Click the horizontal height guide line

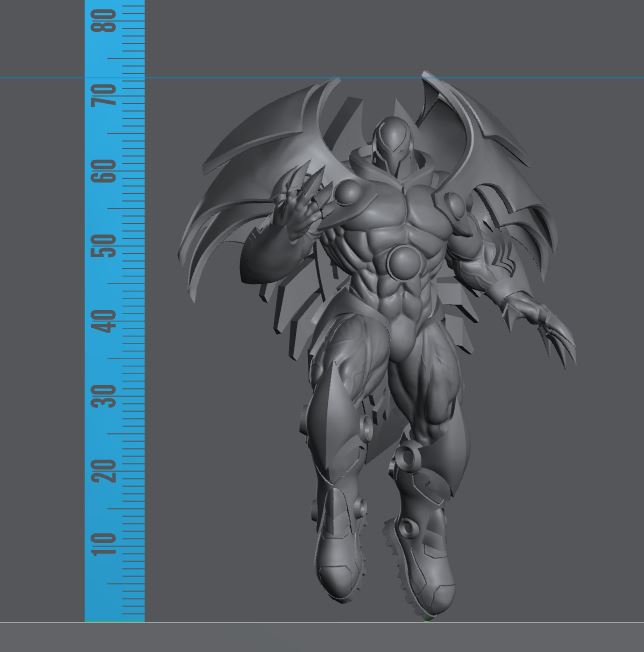point(400,77)
